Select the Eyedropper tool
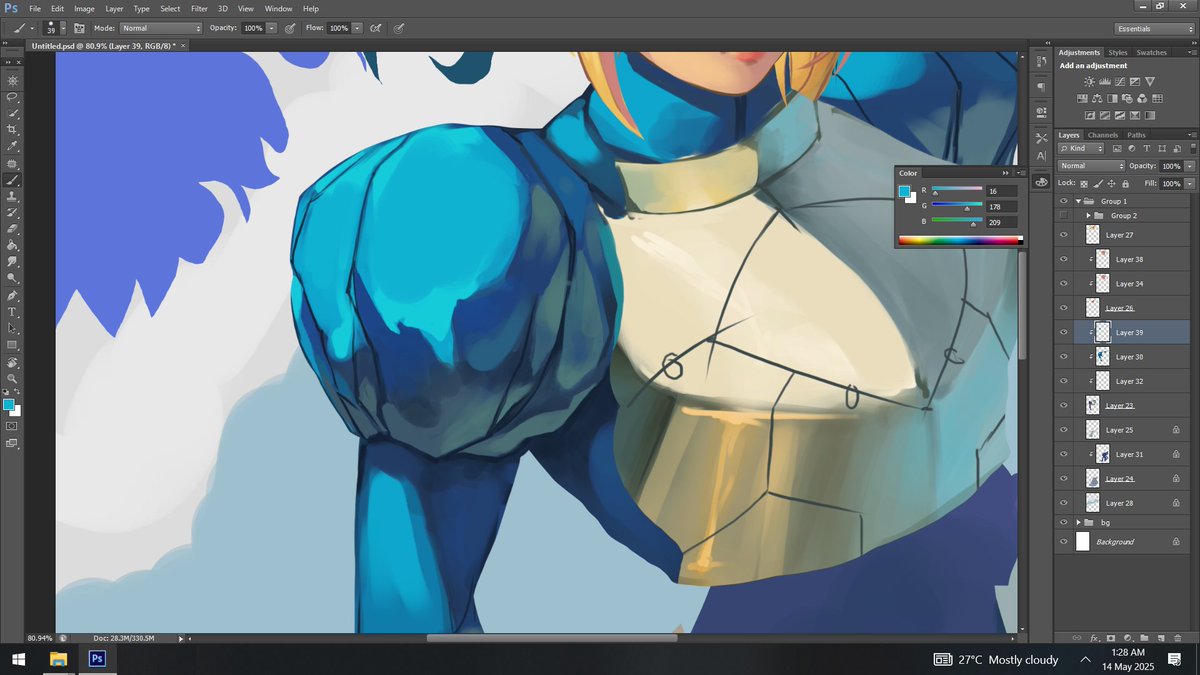 click(x=12, y=146)
